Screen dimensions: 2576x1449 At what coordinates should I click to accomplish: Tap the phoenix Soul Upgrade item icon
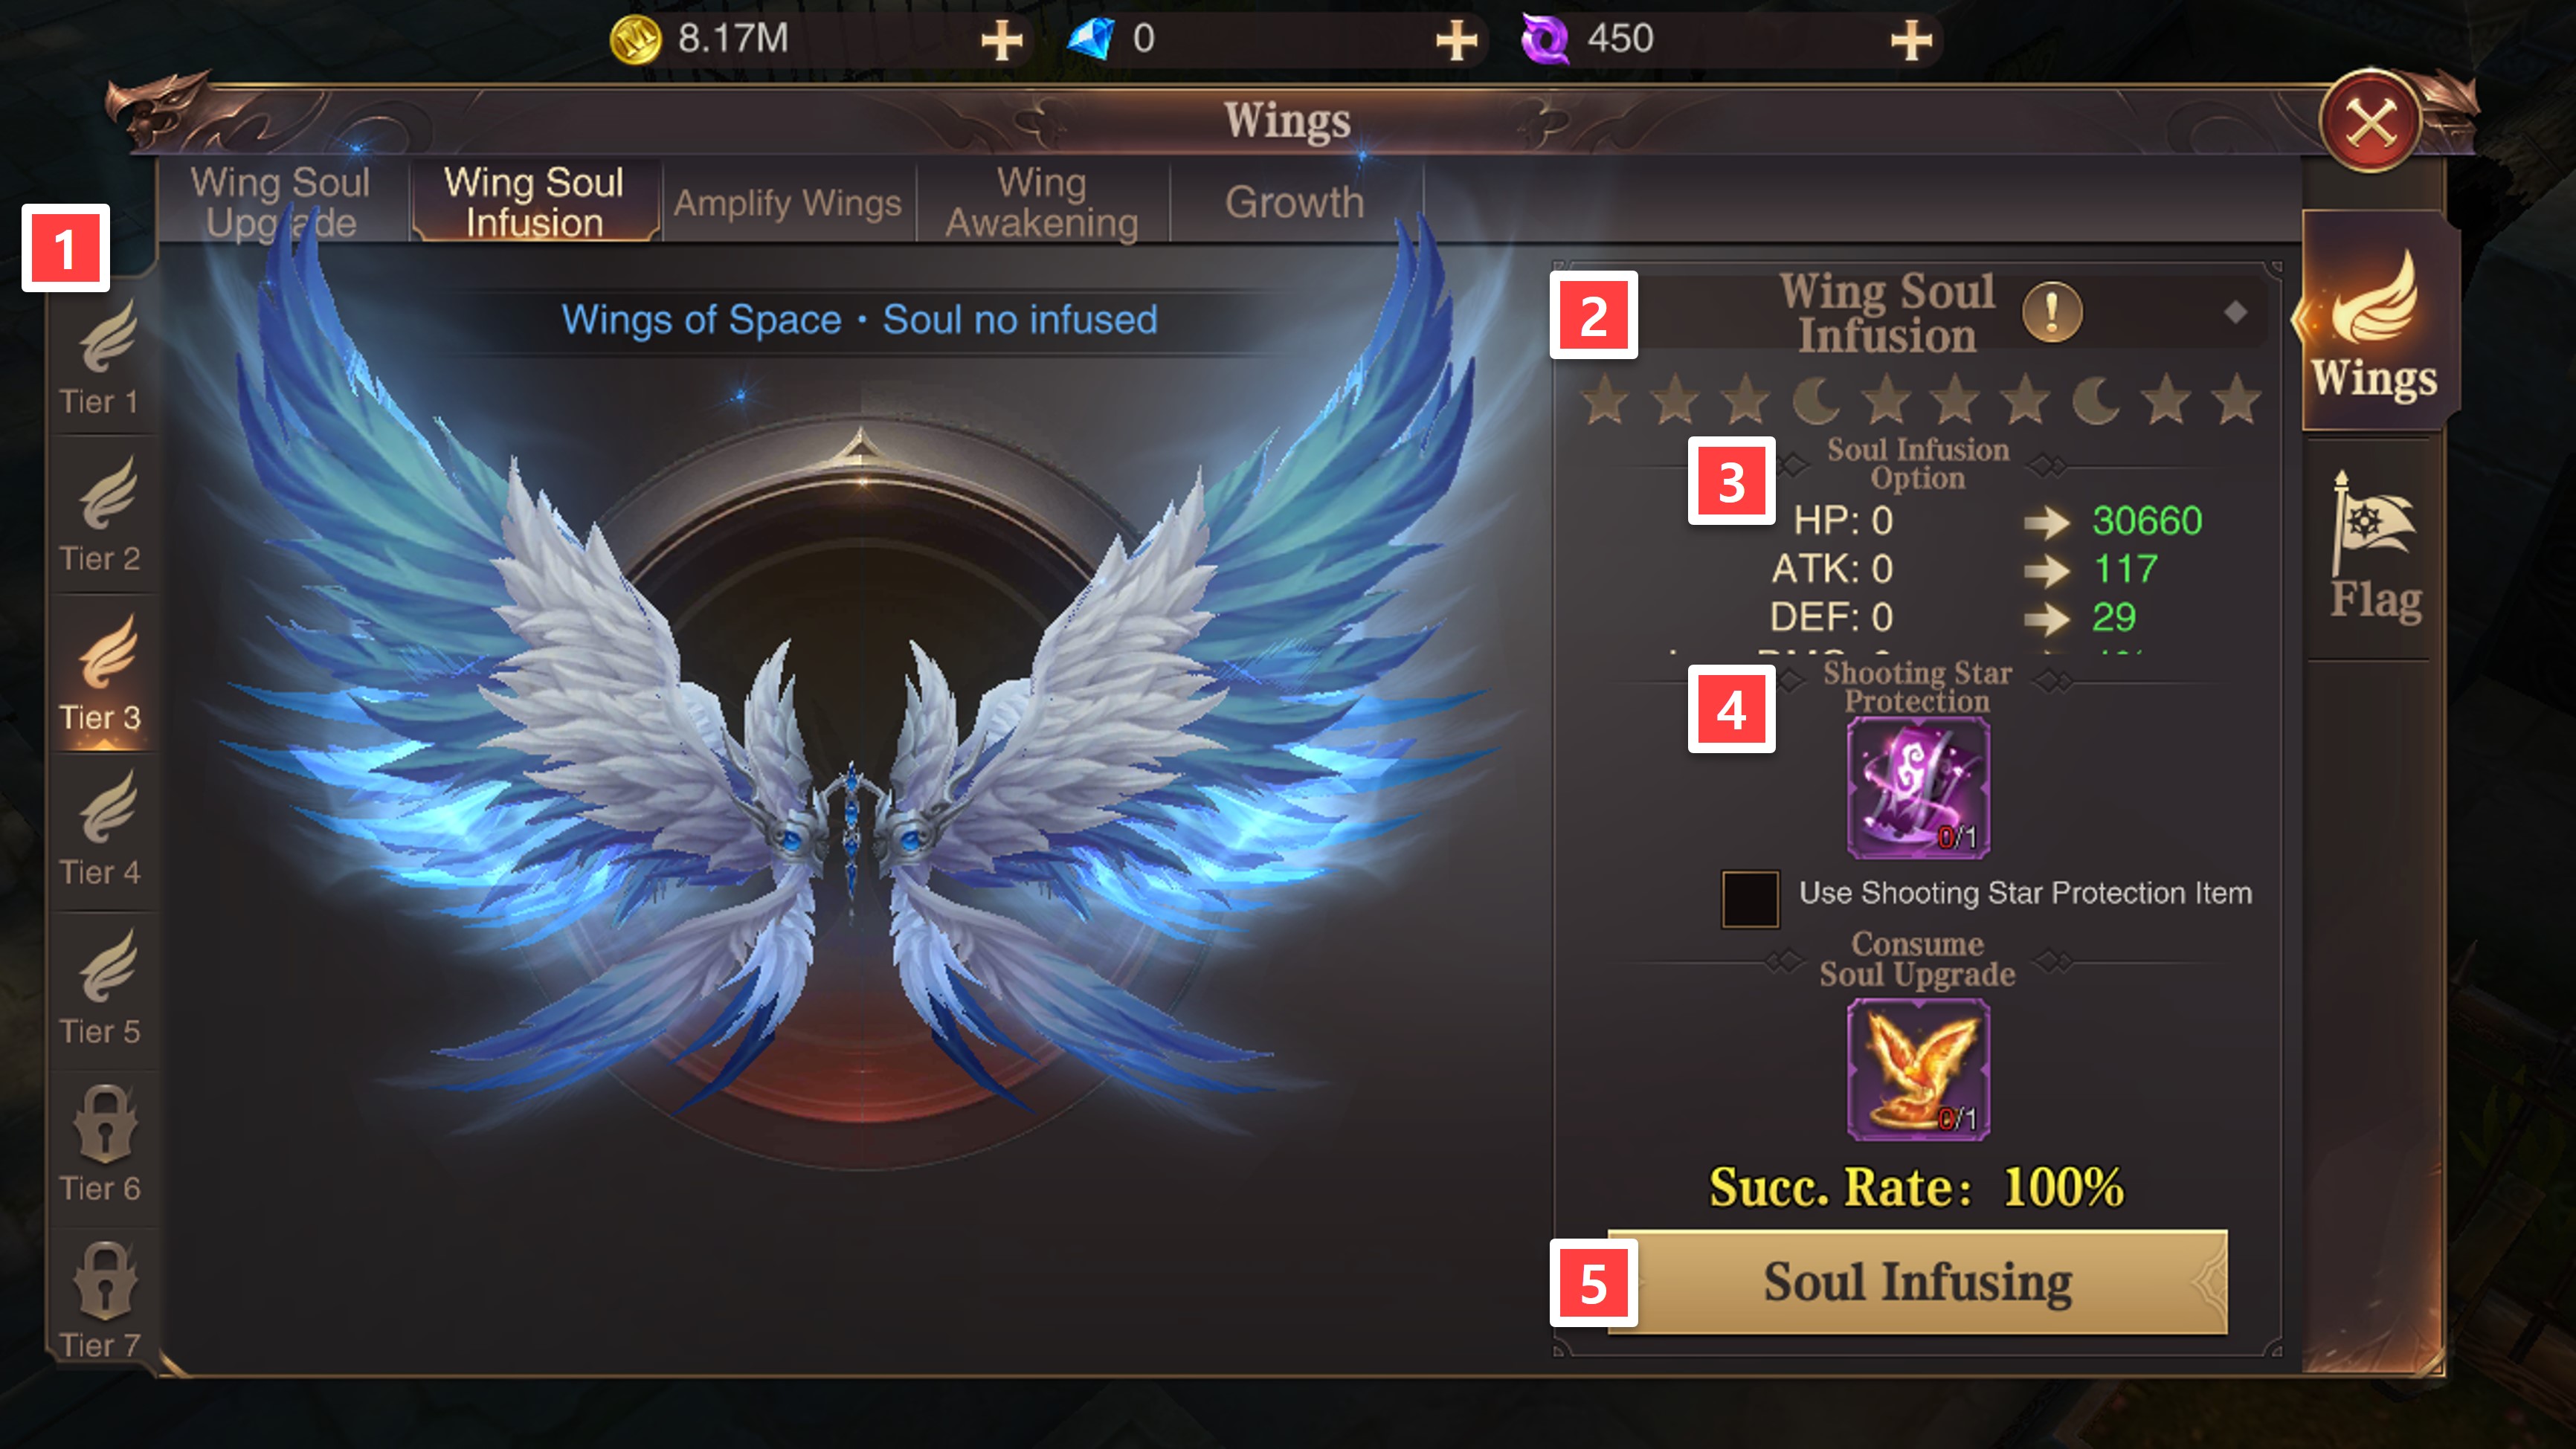[1917, 1070]
